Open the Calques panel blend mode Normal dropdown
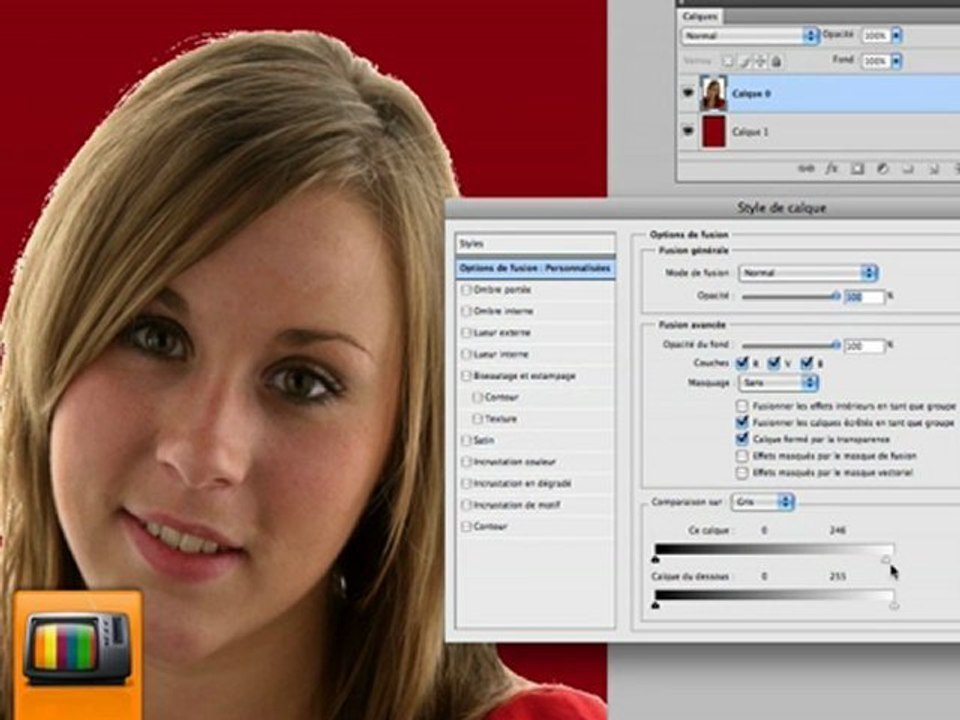The image size is (960, 720). click(x=750, y=36)
